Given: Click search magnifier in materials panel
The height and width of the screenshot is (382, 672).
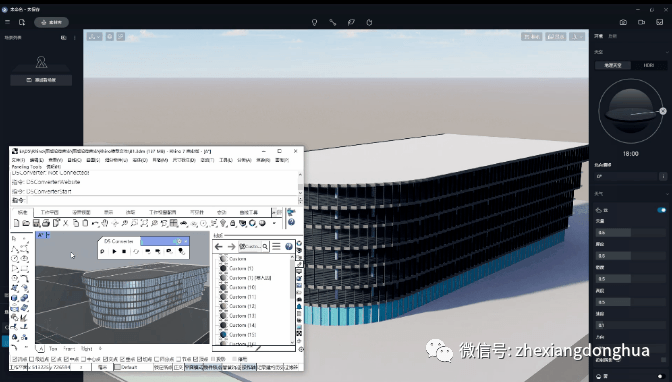Looking at the screenshot, I should coord(265,247).
